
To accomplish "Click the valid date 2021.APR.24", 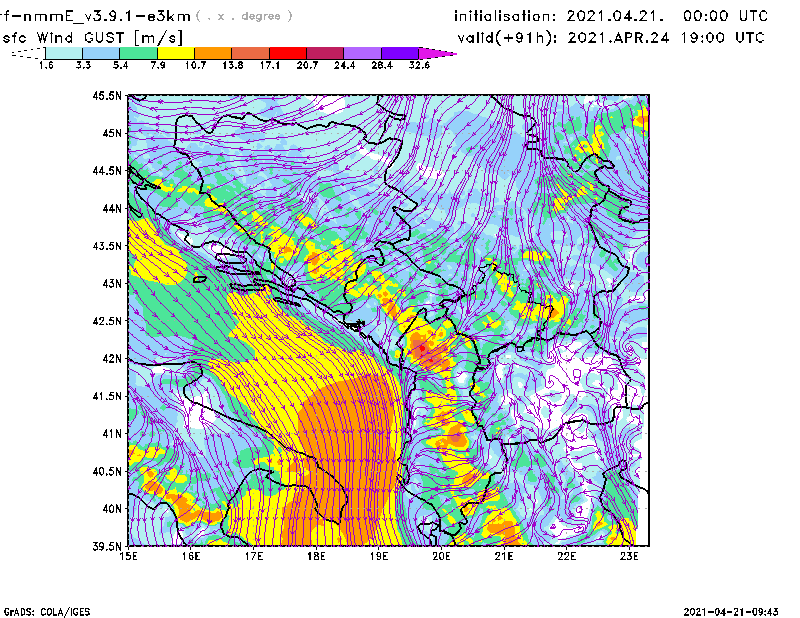I will pos(618,38).
